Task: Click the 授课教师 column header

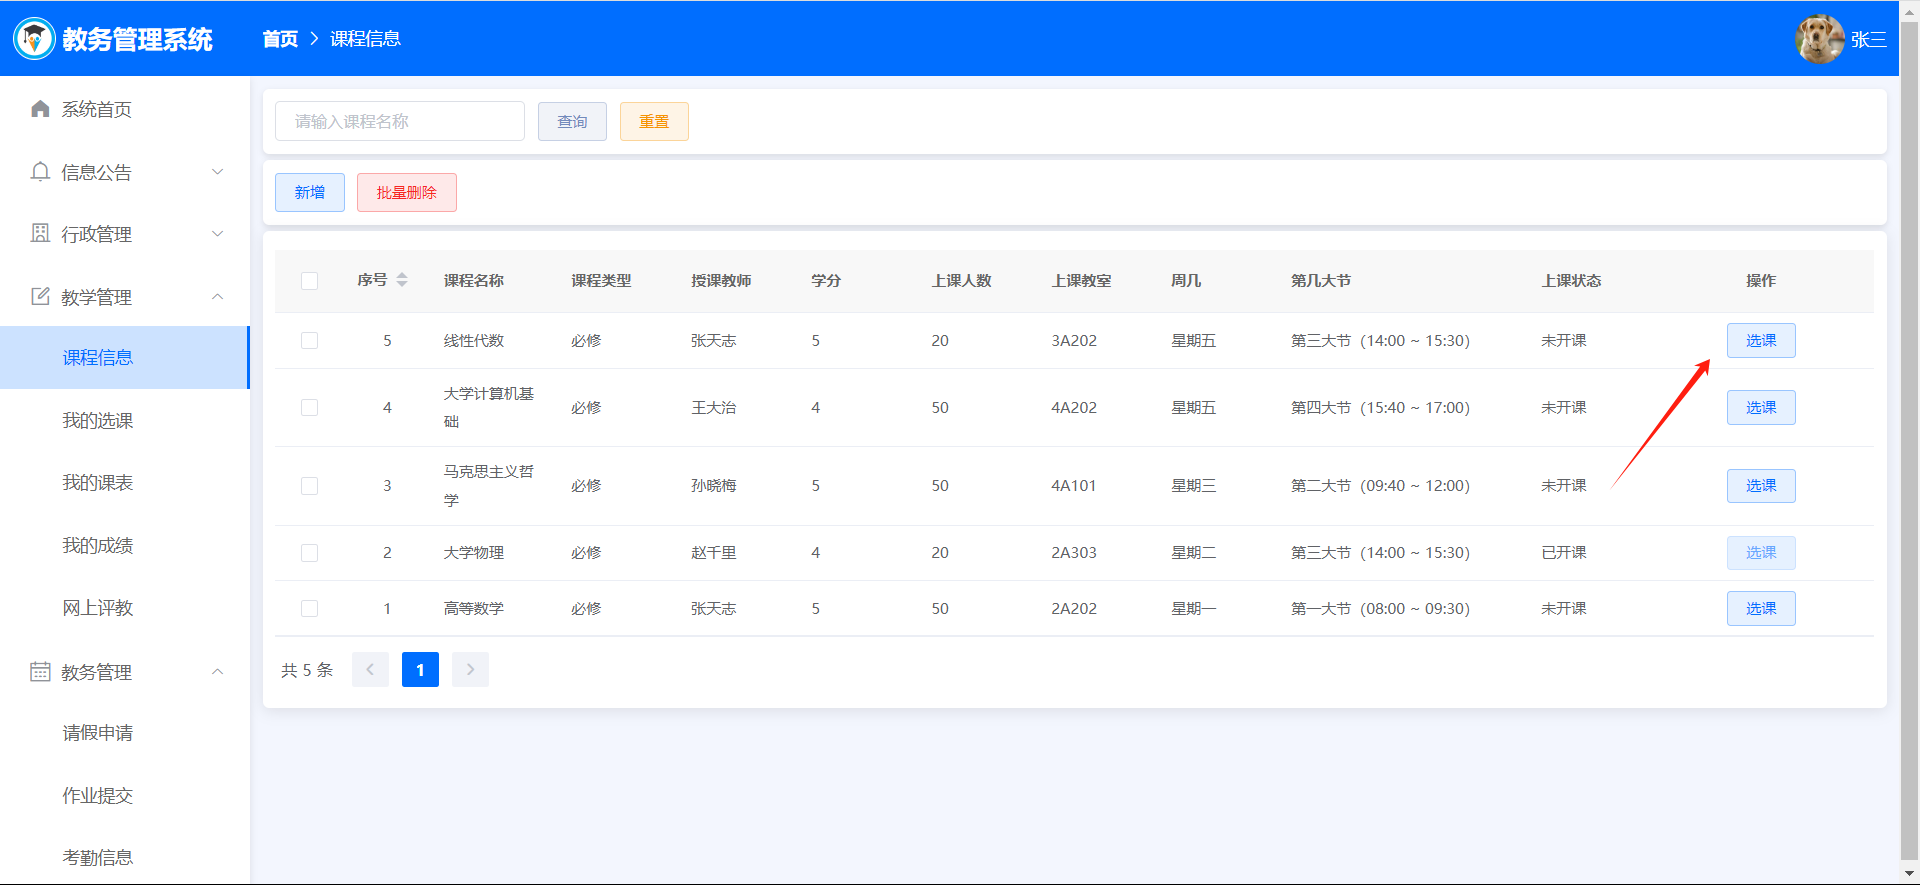Action: [721, 281]
